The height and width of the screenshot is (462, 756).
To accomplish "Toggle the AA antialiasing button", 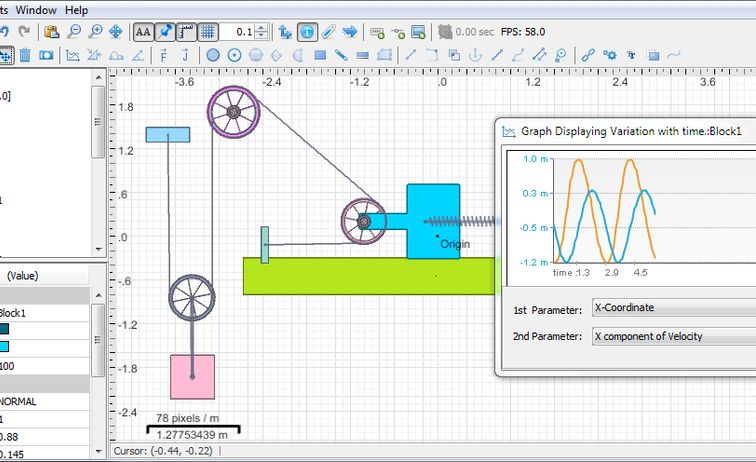I will [143, 32].
